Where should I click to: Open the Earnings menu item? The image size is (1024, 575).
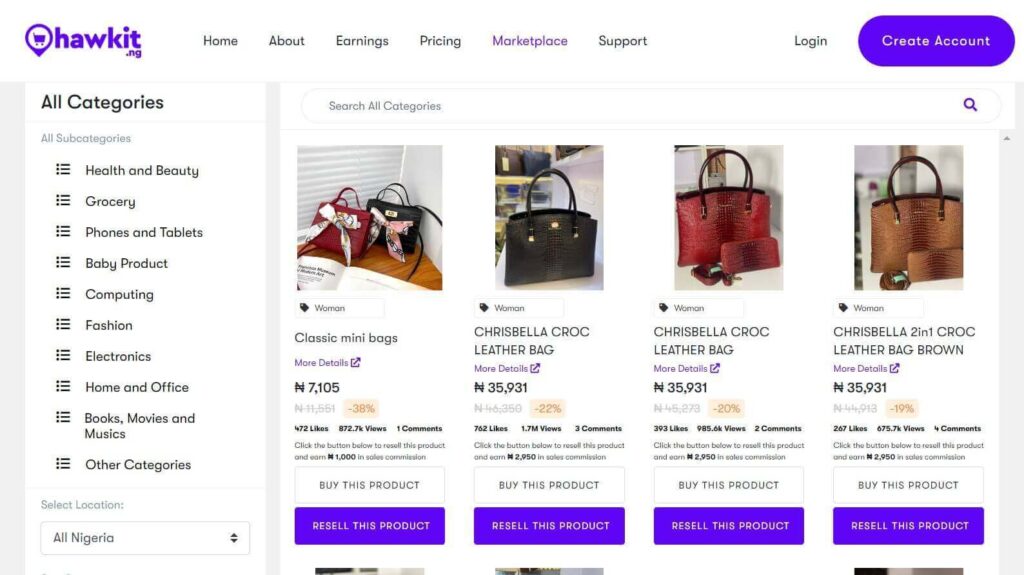point(362,41)
